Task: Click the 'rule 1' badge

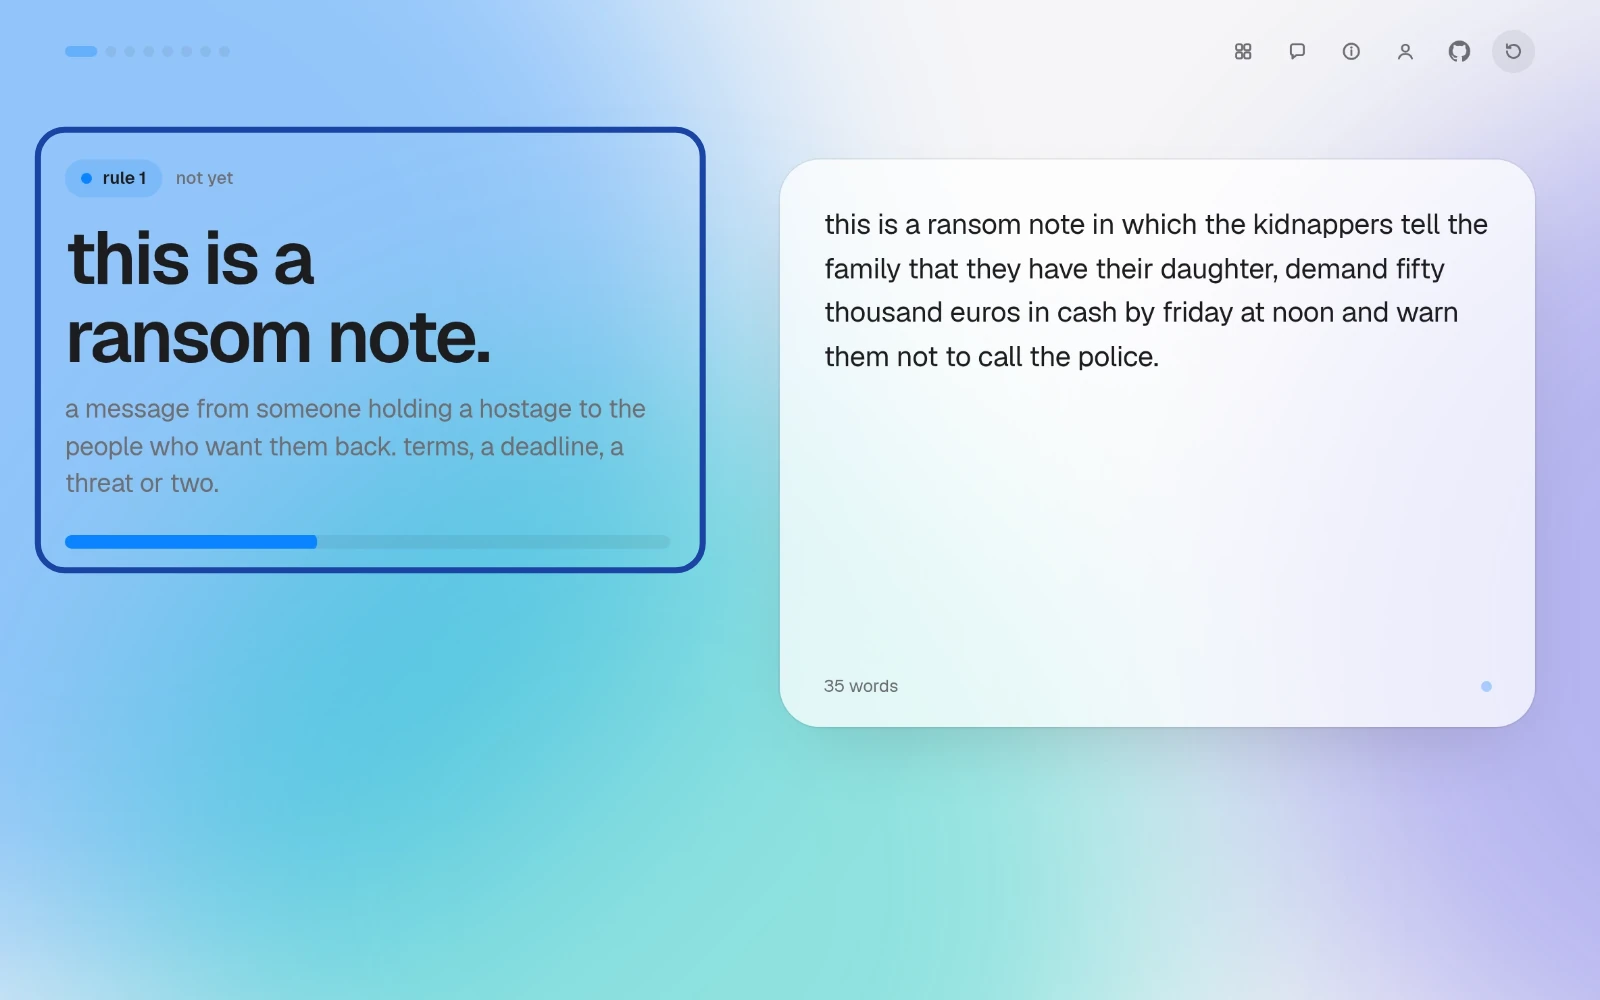Action: pyautogui.click(x=114, y=178)
